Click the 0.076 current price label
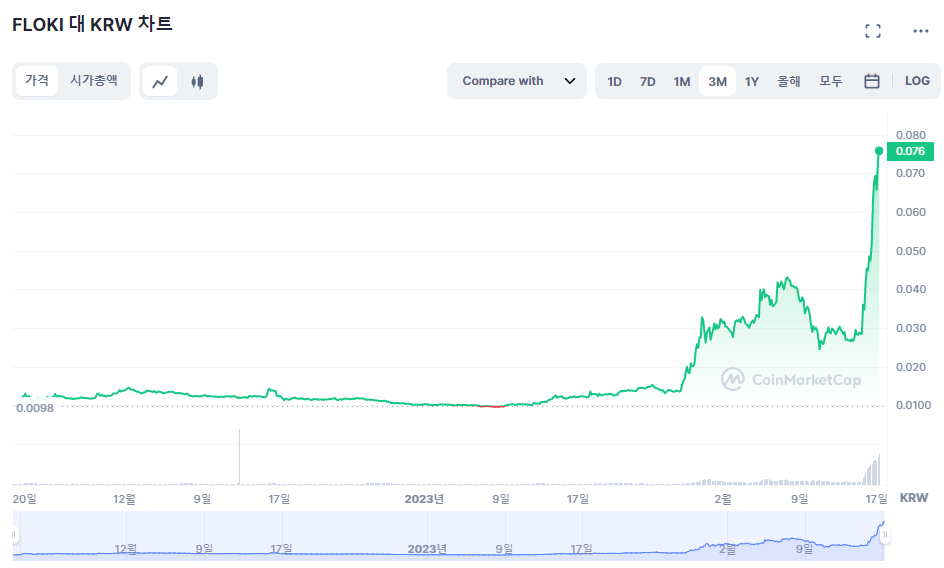 910,151
